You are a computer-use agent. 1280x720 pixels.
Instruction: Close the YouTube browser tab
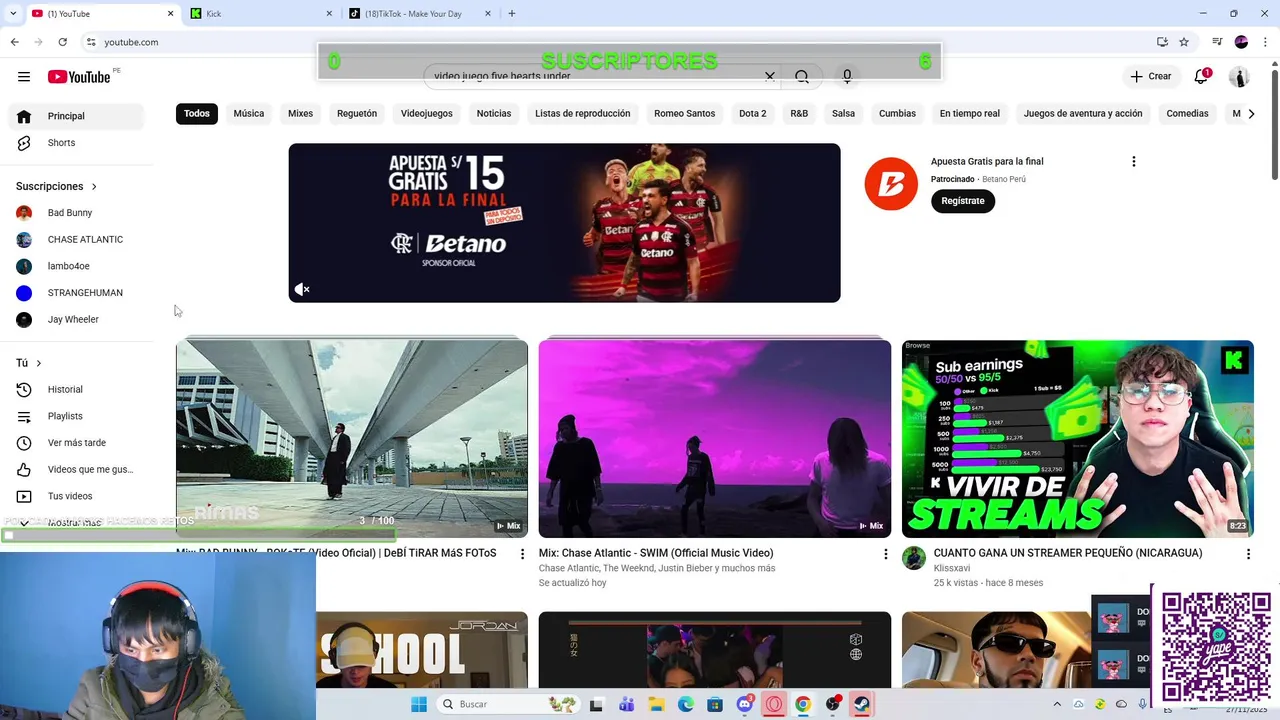[x=170, y=14]
